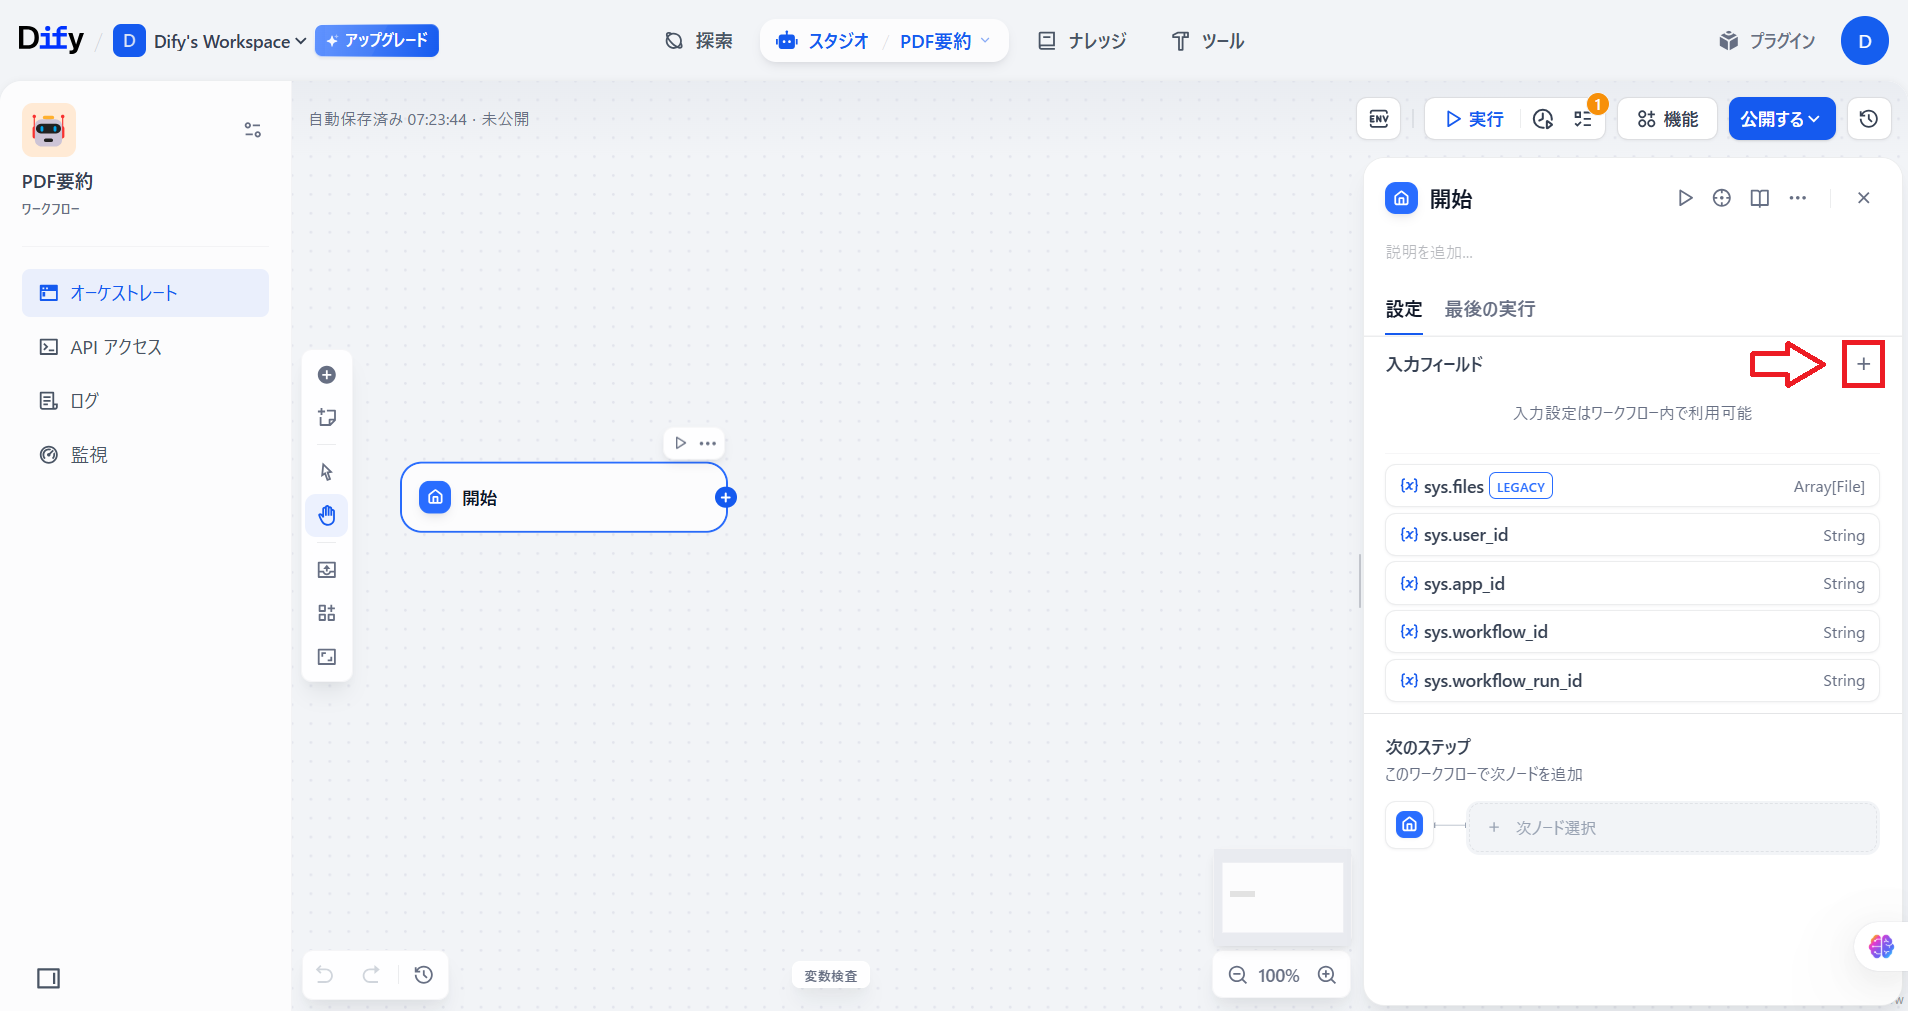Click the 次ノード選択 next node selector field

pyautogui.click(x=1672, y=828)
